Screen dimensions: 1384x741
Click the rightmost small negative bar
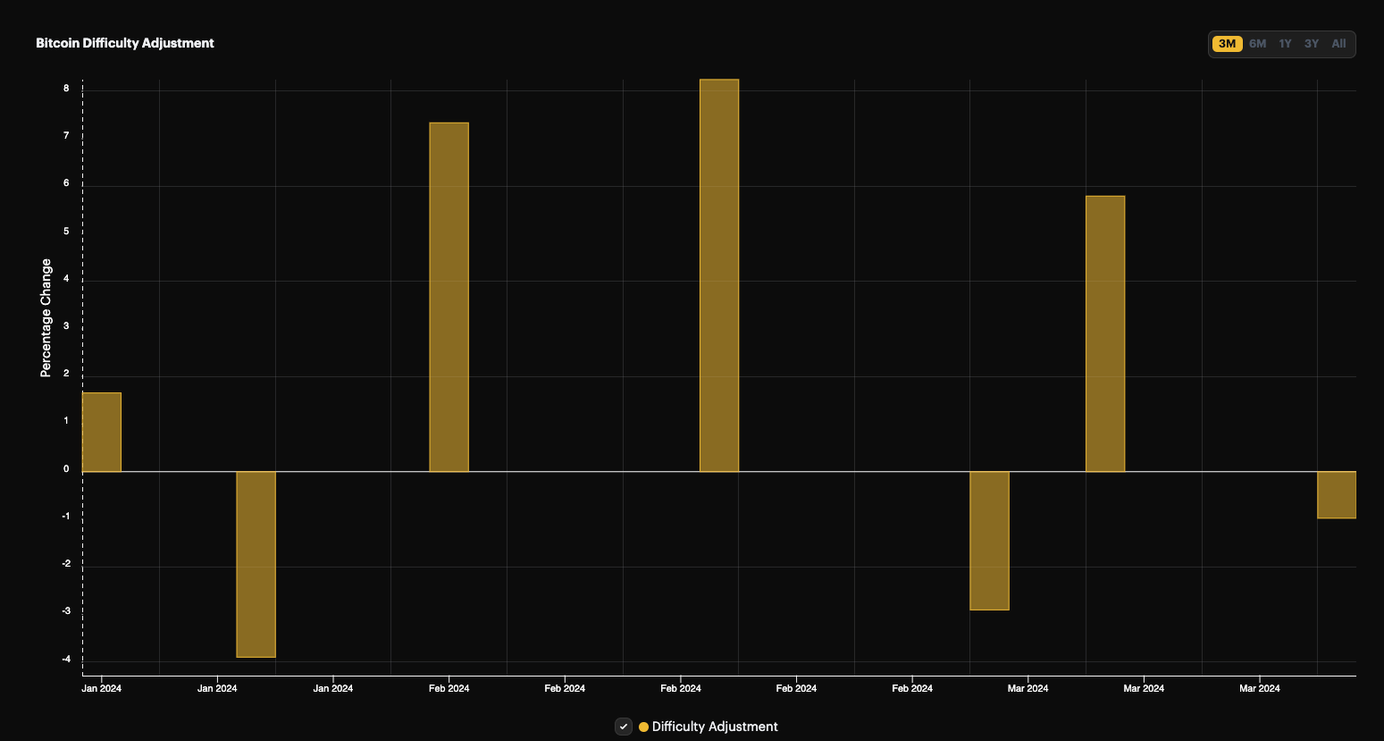[1337, 493]
